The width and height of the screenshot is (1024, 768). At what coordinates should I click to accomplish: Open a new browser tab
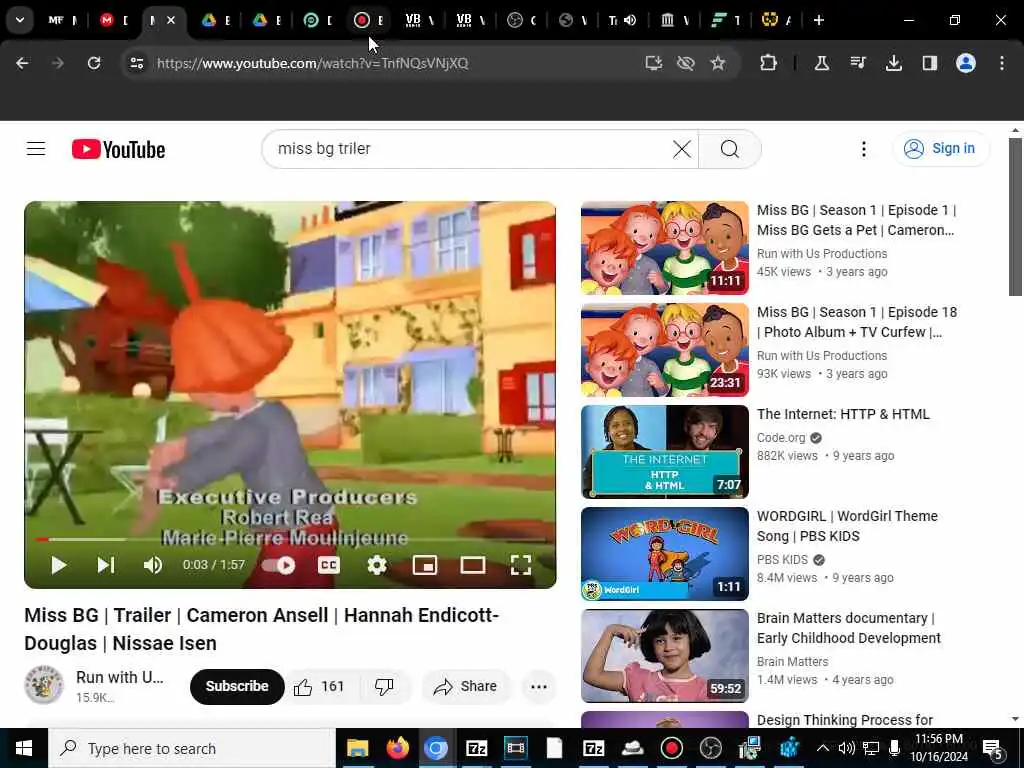(x=818, y=20)
